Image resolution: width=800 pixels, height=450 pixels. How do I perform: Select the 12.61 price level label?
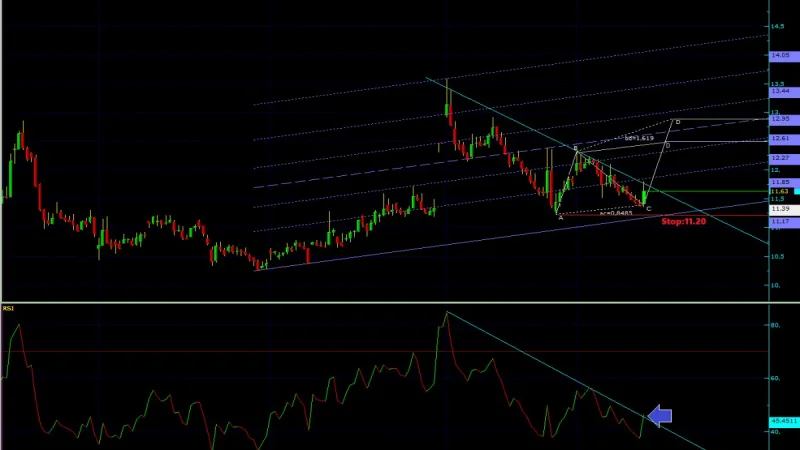point(784,138)
